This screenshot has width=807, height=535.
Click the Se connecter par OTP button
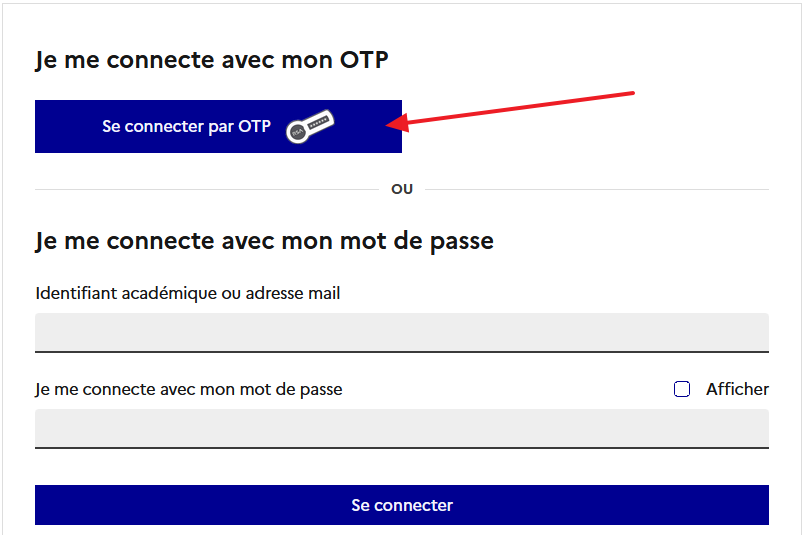218,127
